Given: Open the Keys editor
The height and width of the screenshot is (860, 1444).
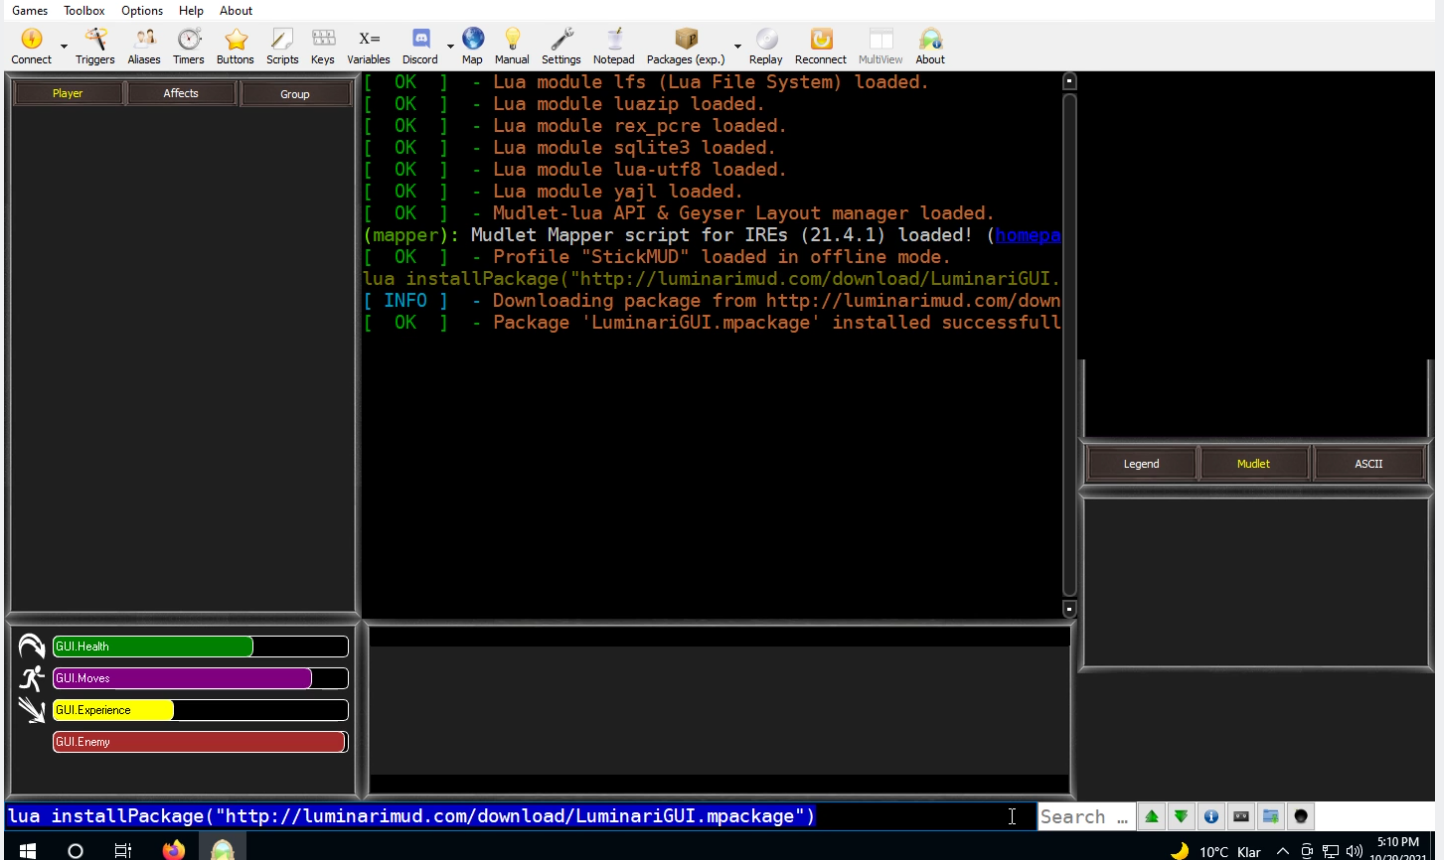Looking at the screenshot, I should 322,45.
